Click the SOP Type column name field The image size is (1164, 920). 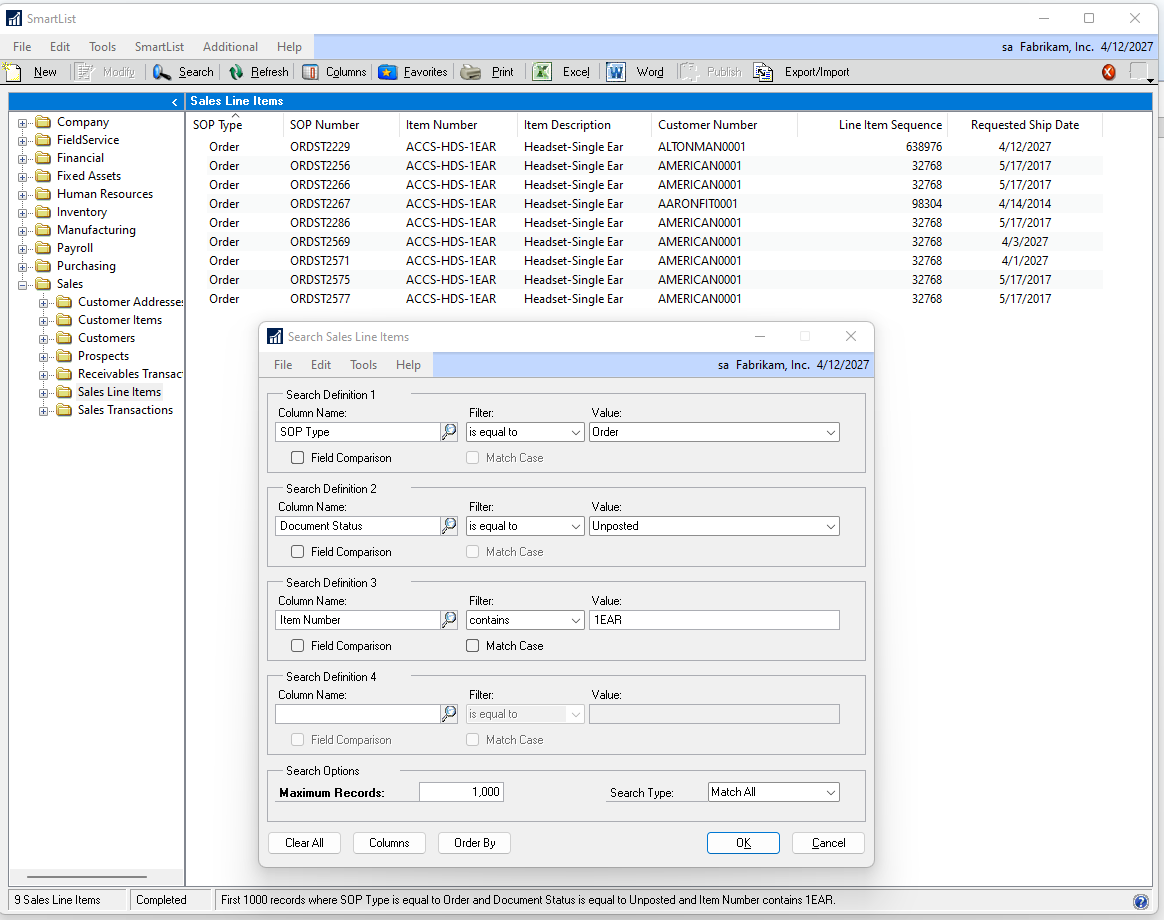(x=357, y=432)
